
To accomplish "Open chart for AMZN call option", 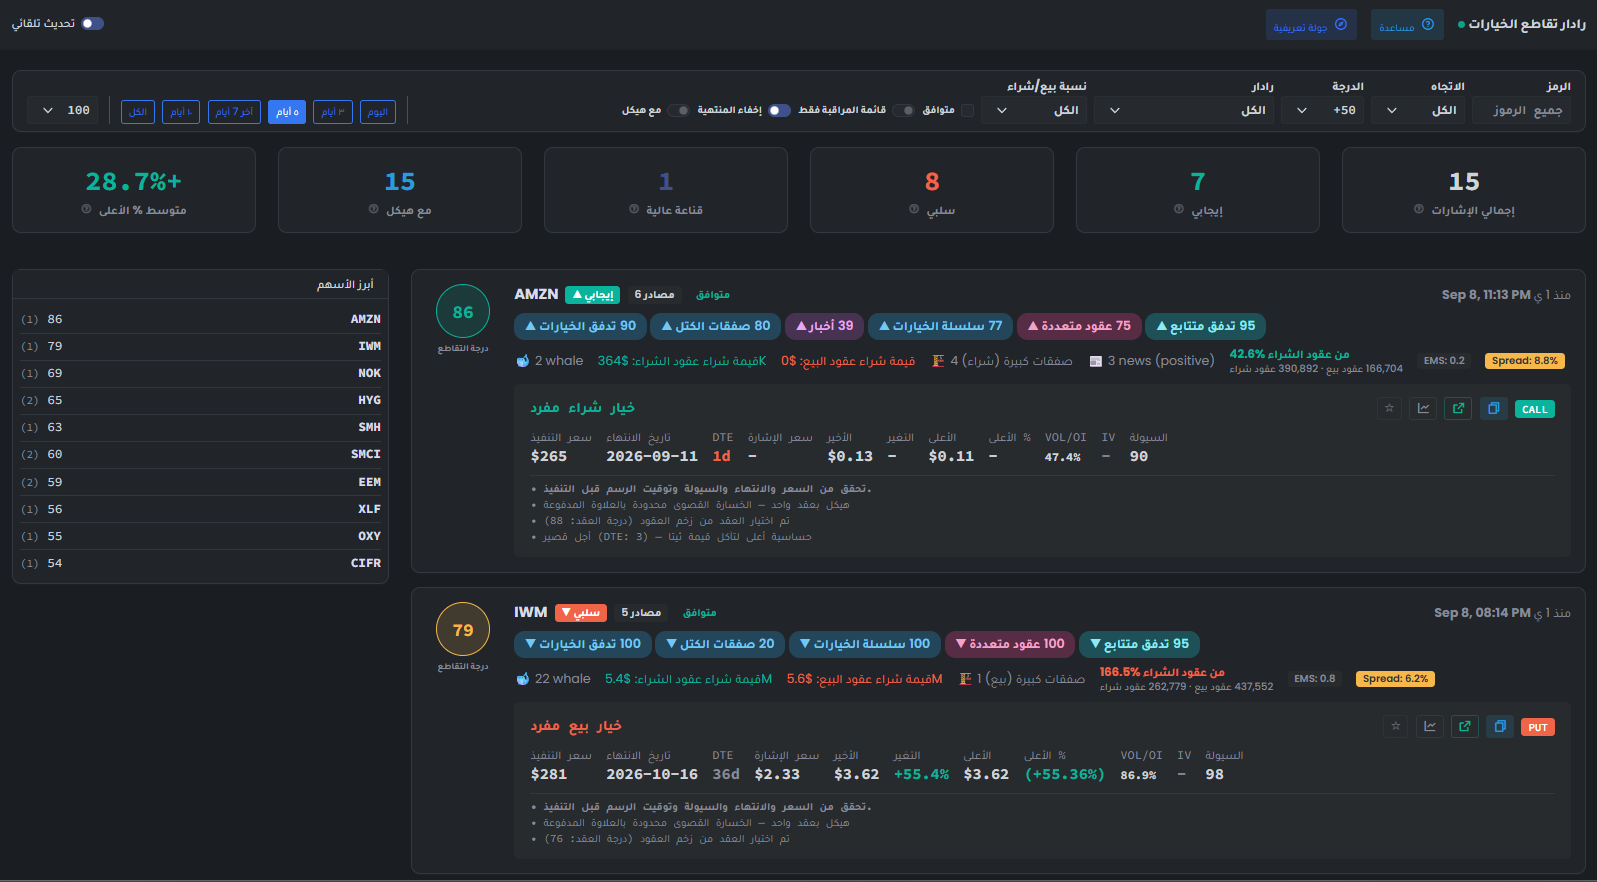I will coord(1423,408).
